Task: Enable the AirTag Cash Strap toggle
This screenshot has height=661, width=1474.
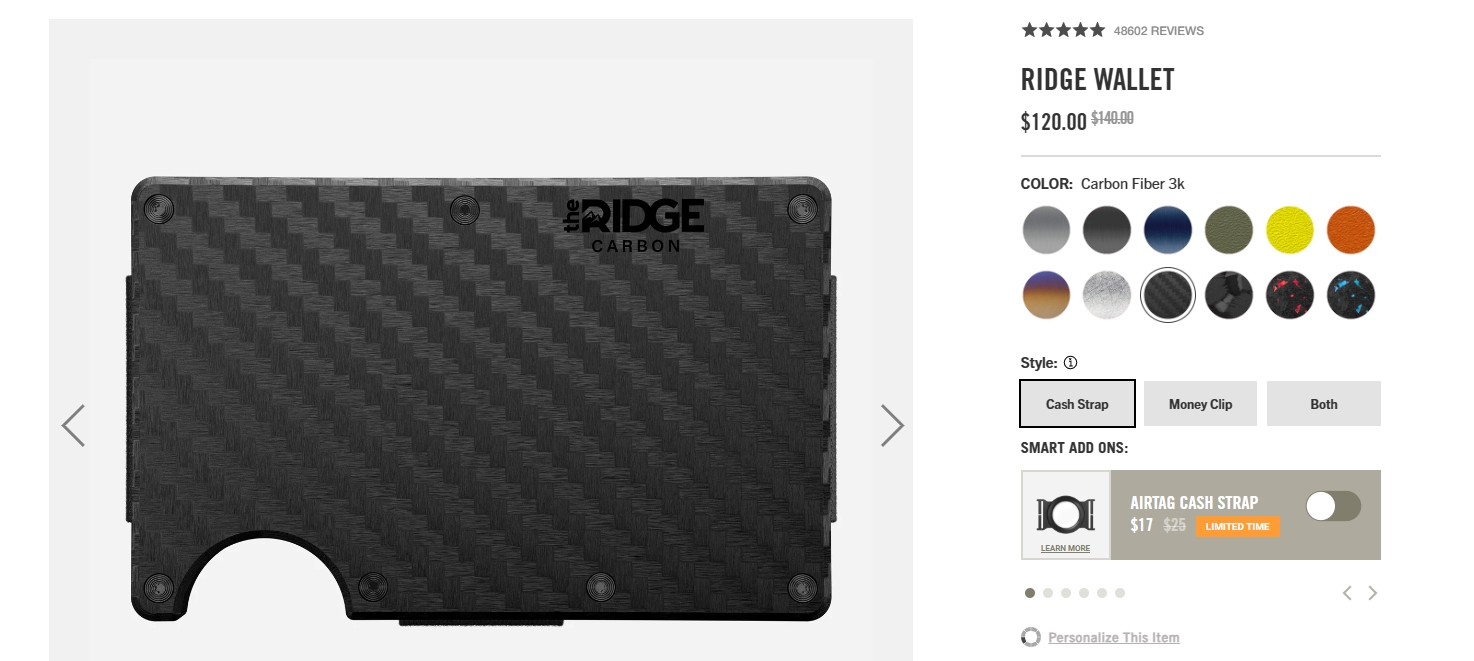Action: (x=1333, y=506)
